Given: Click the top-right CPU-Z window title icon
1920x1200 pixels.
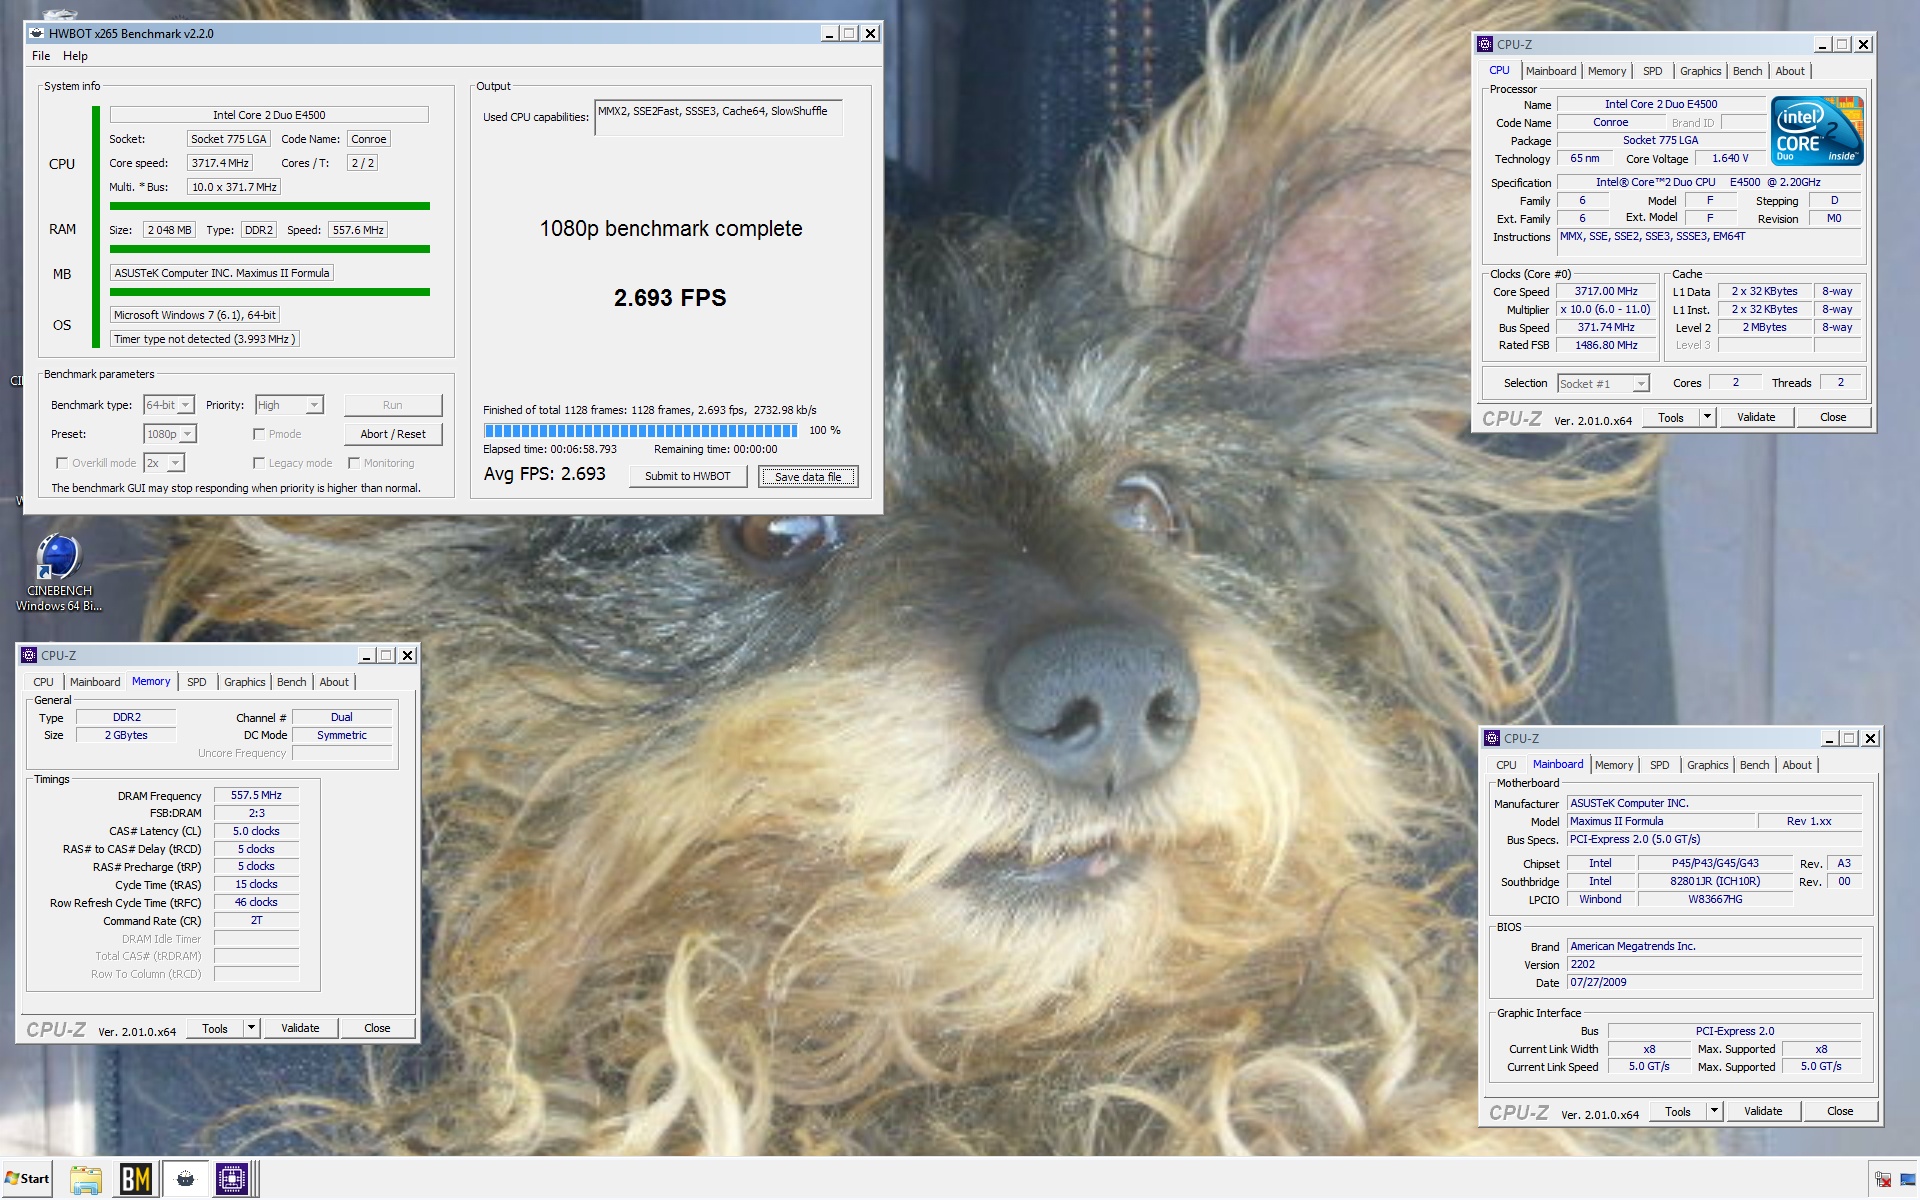Looking at the screenshot, I should click(x=1485, y=44).
